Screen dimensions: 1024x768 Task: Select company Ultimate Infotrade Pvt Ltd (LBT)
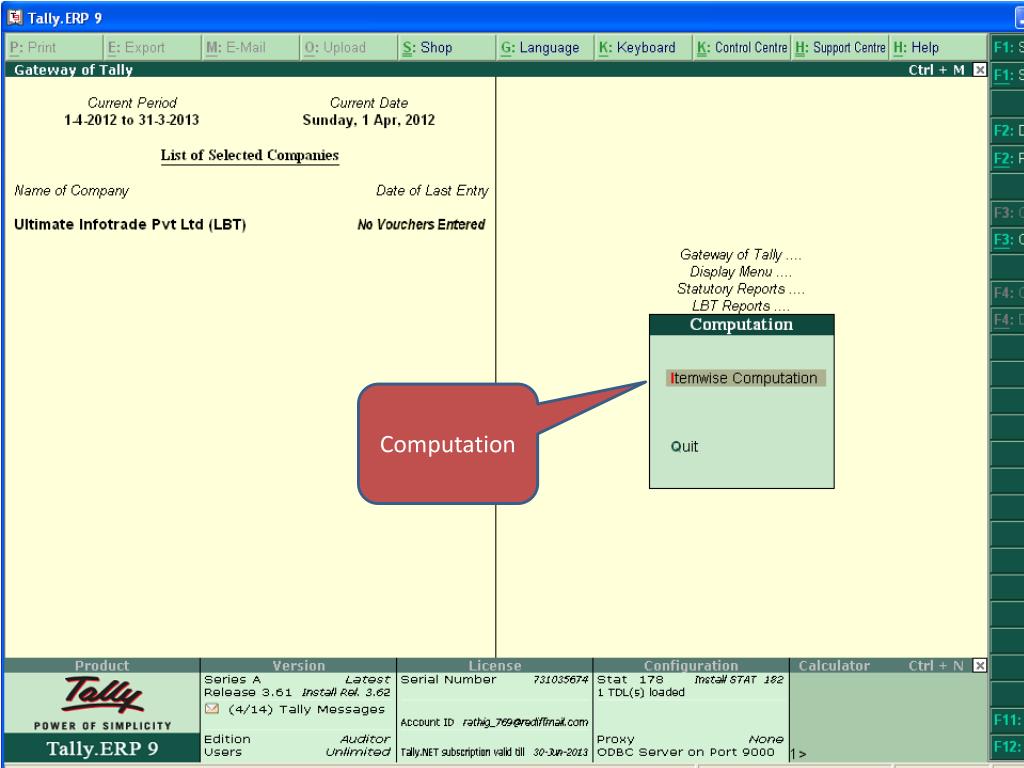(130, 225)
